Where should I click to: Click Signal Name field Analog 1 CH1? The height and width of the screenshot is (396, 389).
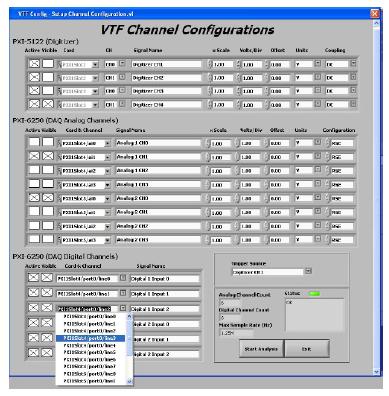pos(159,157)
